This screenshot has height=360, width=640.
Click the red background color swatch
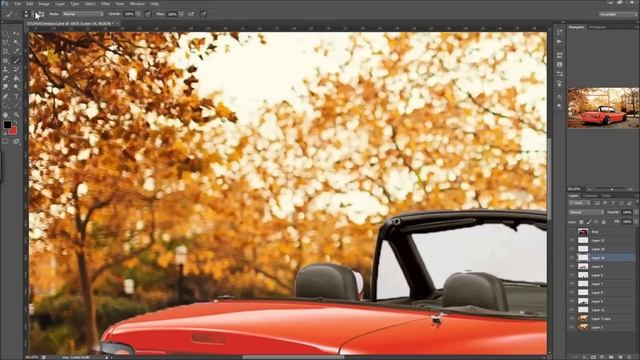[x=13, y=131]
